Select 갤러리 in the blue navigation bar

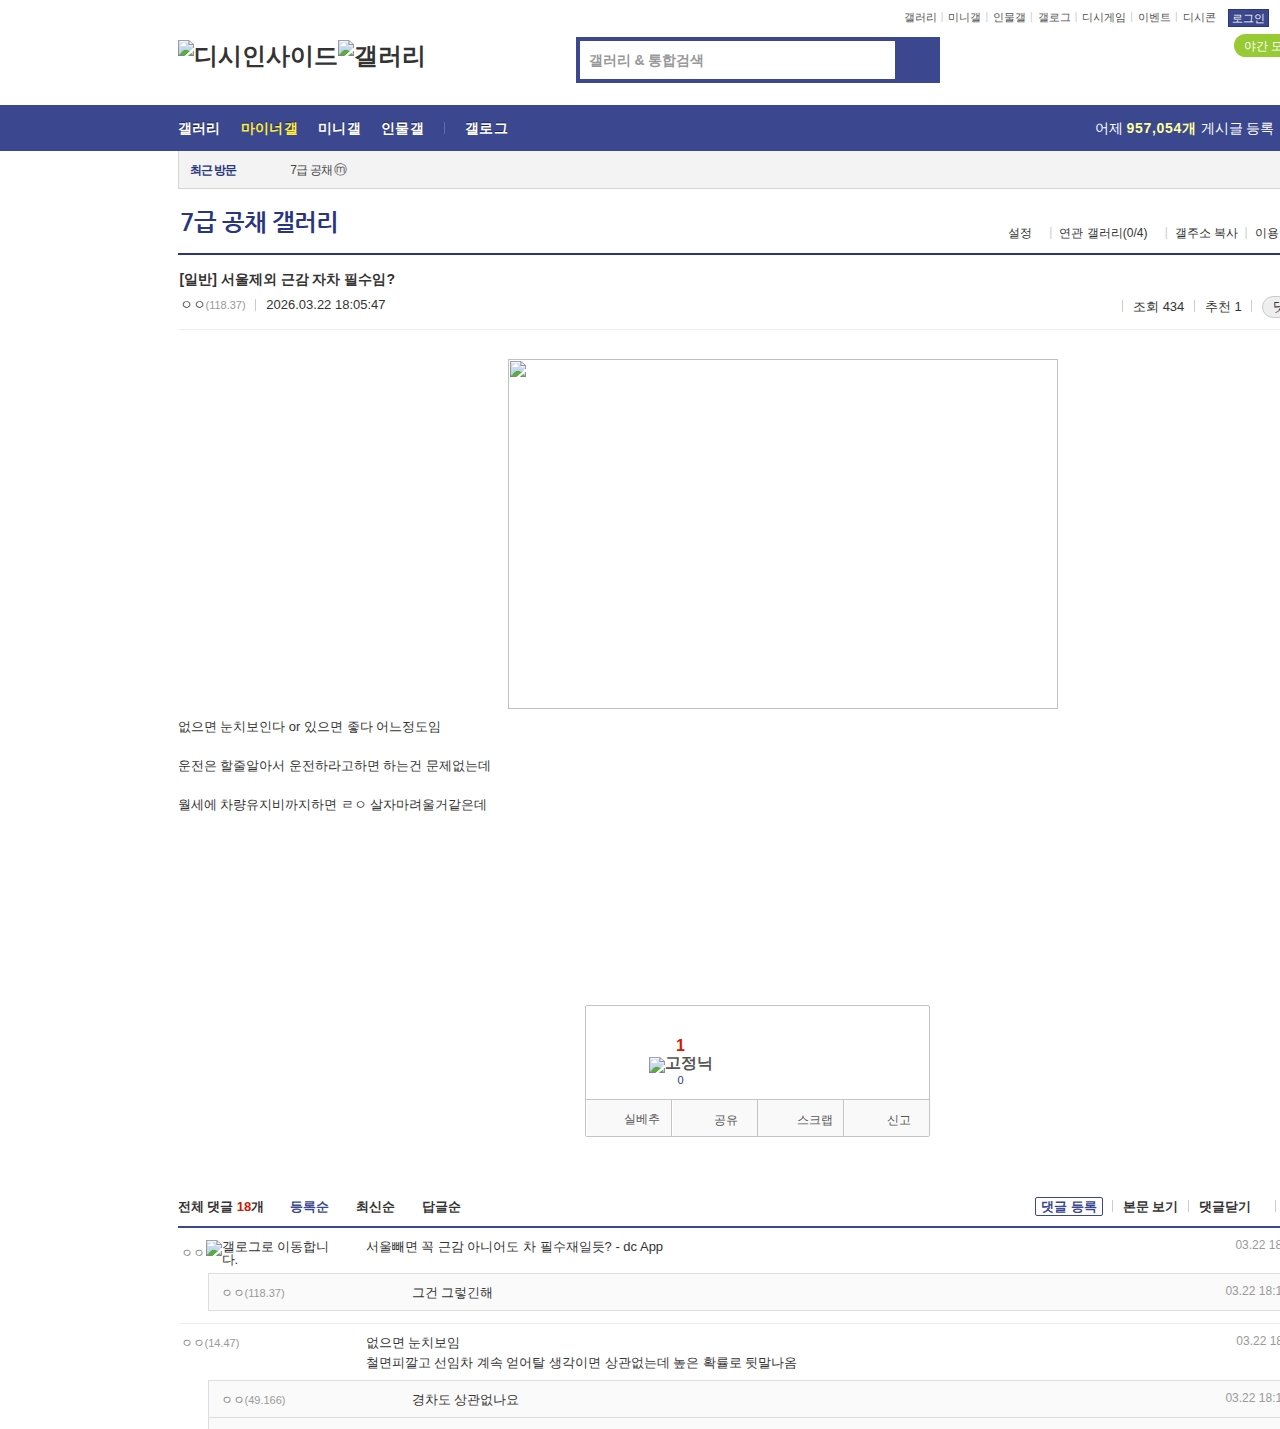pos(199,129)
